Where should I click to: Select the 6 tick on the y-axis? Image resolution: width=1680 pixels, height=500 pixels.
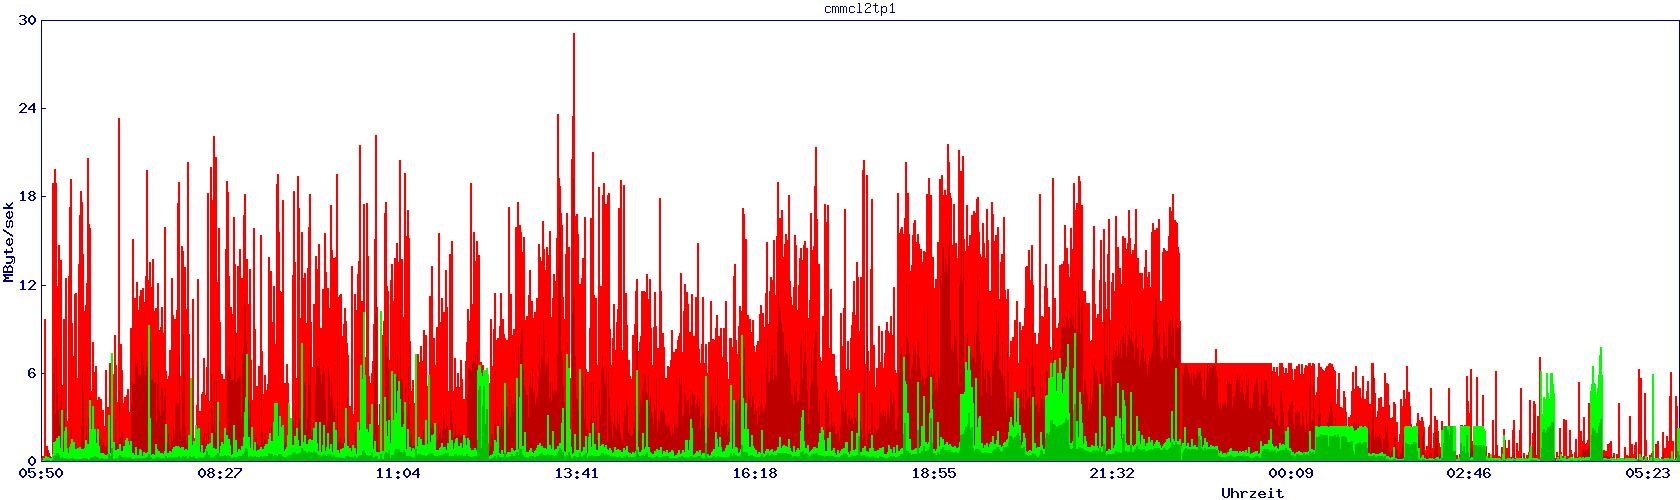click(x=32, y=372)
